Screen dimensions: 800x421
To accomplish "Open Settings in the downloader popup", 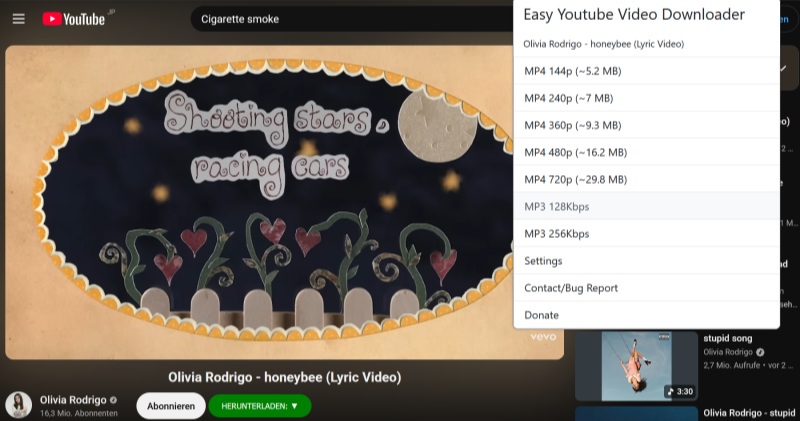I will point(646,260).
